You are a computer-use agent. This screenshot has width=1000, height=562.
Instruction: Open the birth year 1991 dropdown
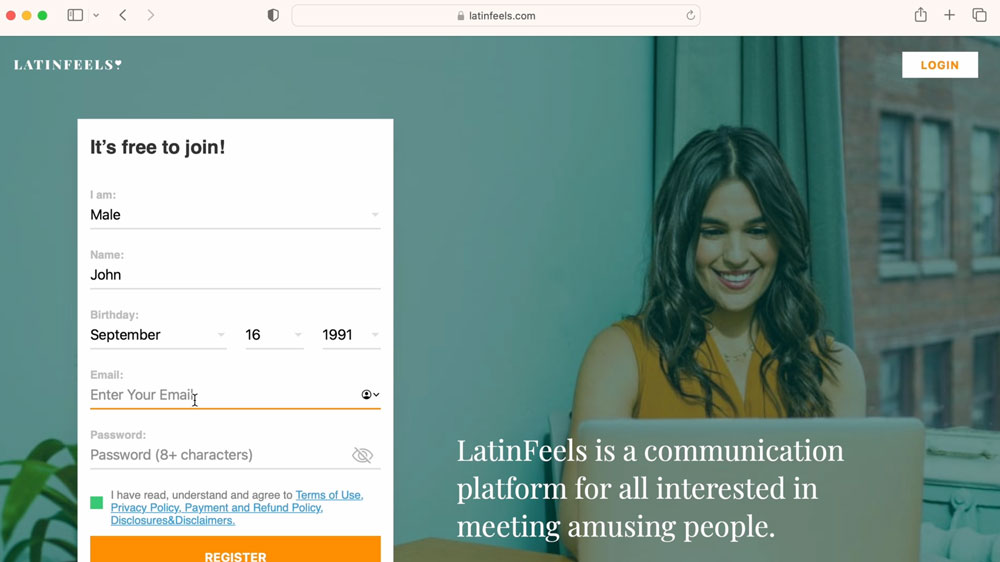tap(351, 335)
